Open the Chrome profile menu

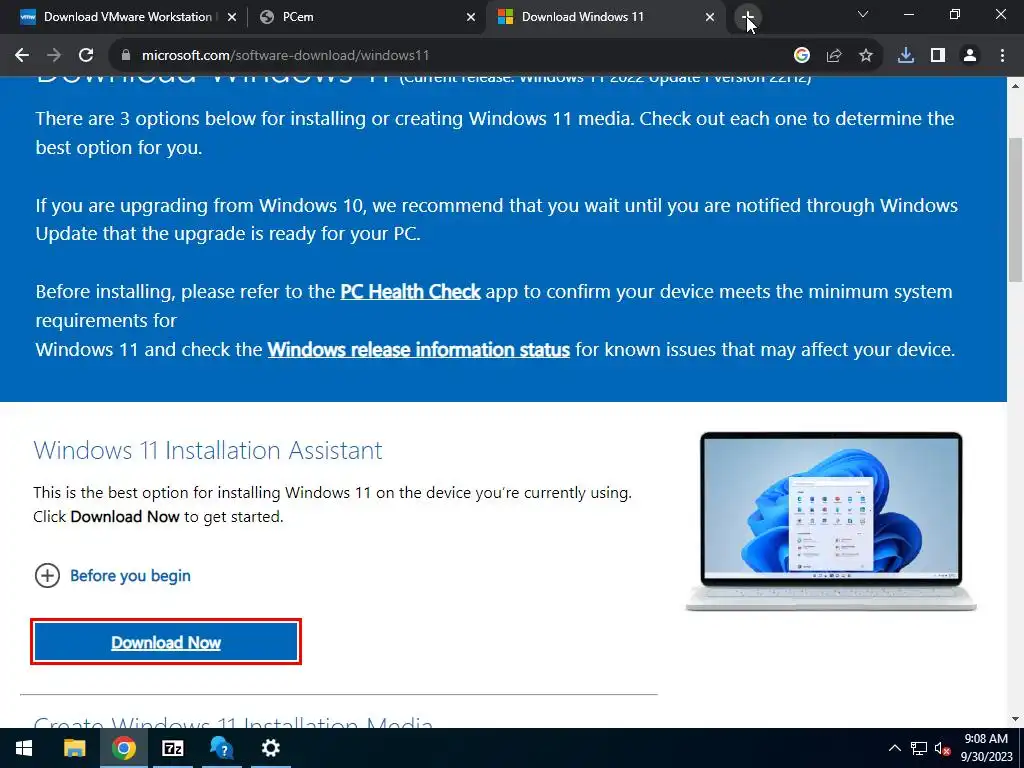[x=970, y=56]
